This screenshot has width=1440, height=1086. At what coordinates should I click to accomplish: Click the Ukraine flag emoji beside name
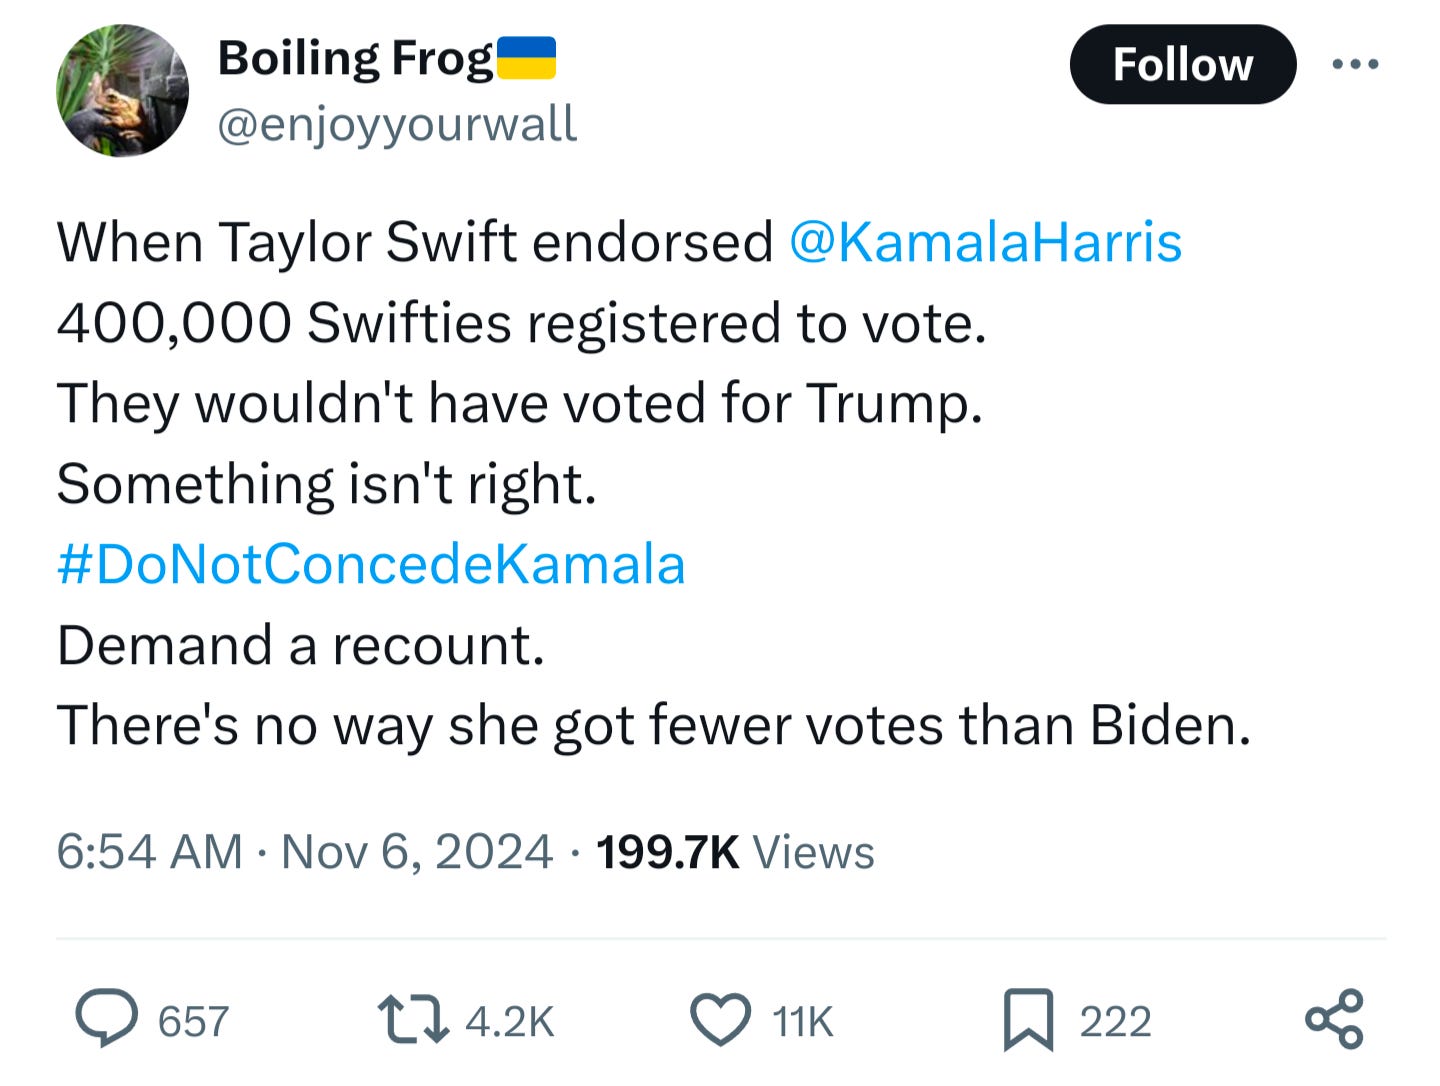[x=526, y=58]
